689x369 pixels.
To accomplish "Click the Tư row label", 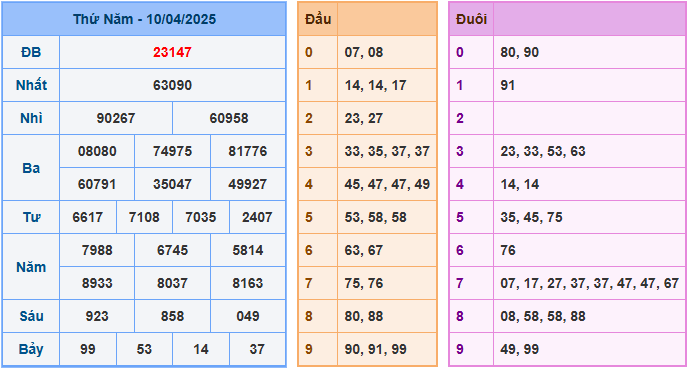I will 31,217.
